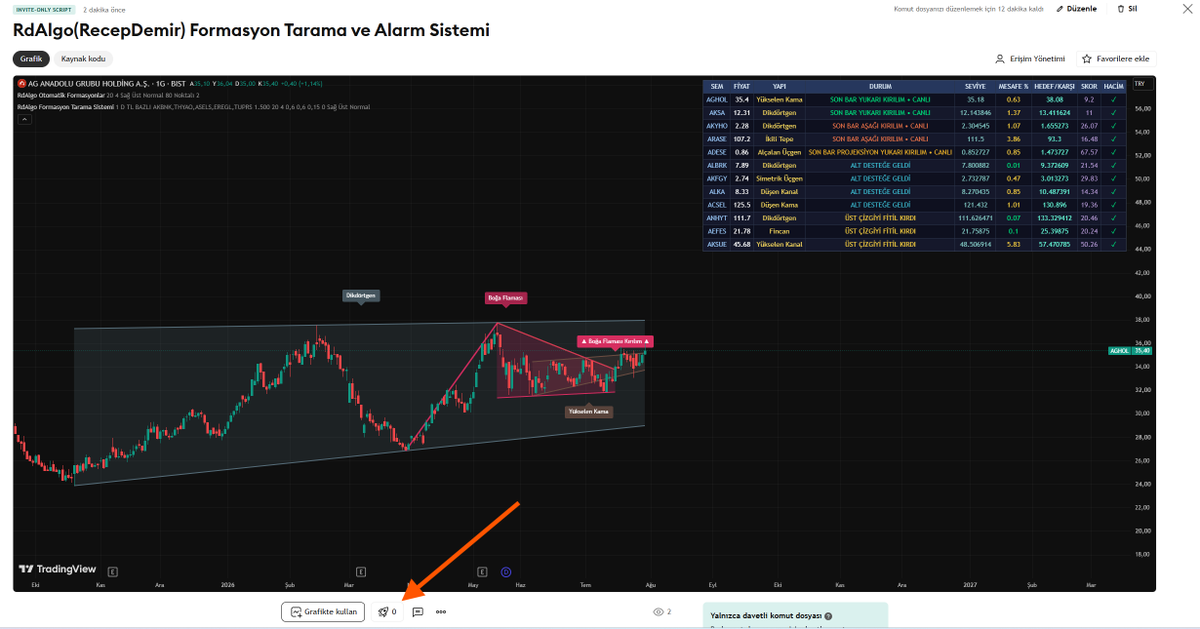Click the star Favorilere ekle icon
This screenshot has height=629, width=1200.
tap(1087, 59)
